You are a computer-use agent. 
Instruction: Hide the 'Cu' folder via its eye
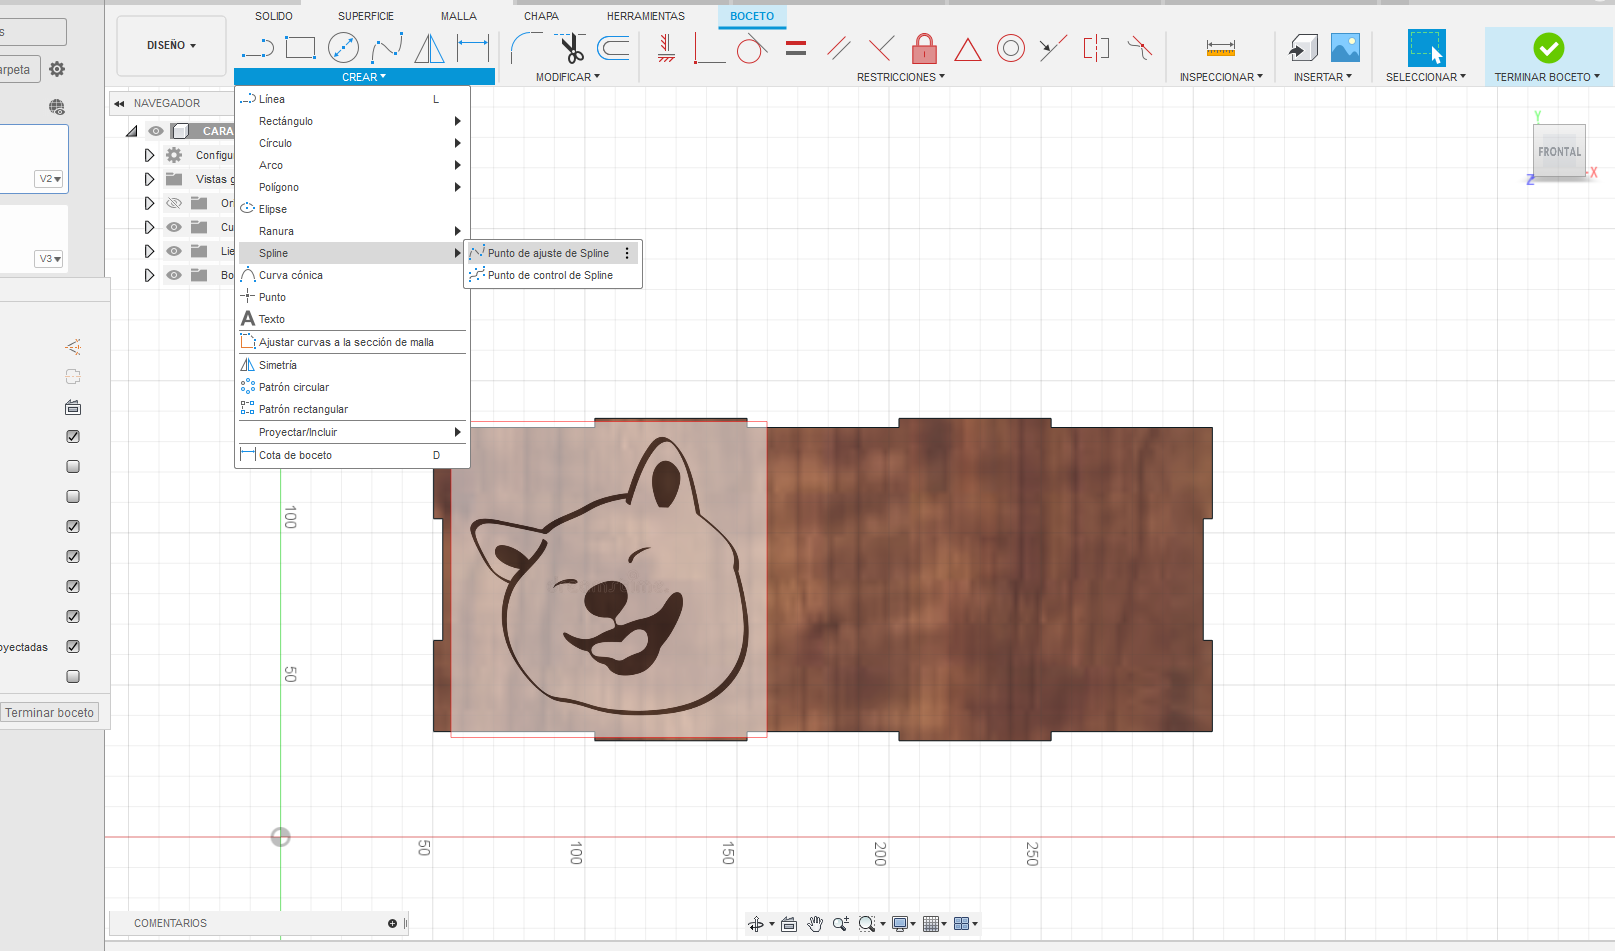tap(174, 227)
